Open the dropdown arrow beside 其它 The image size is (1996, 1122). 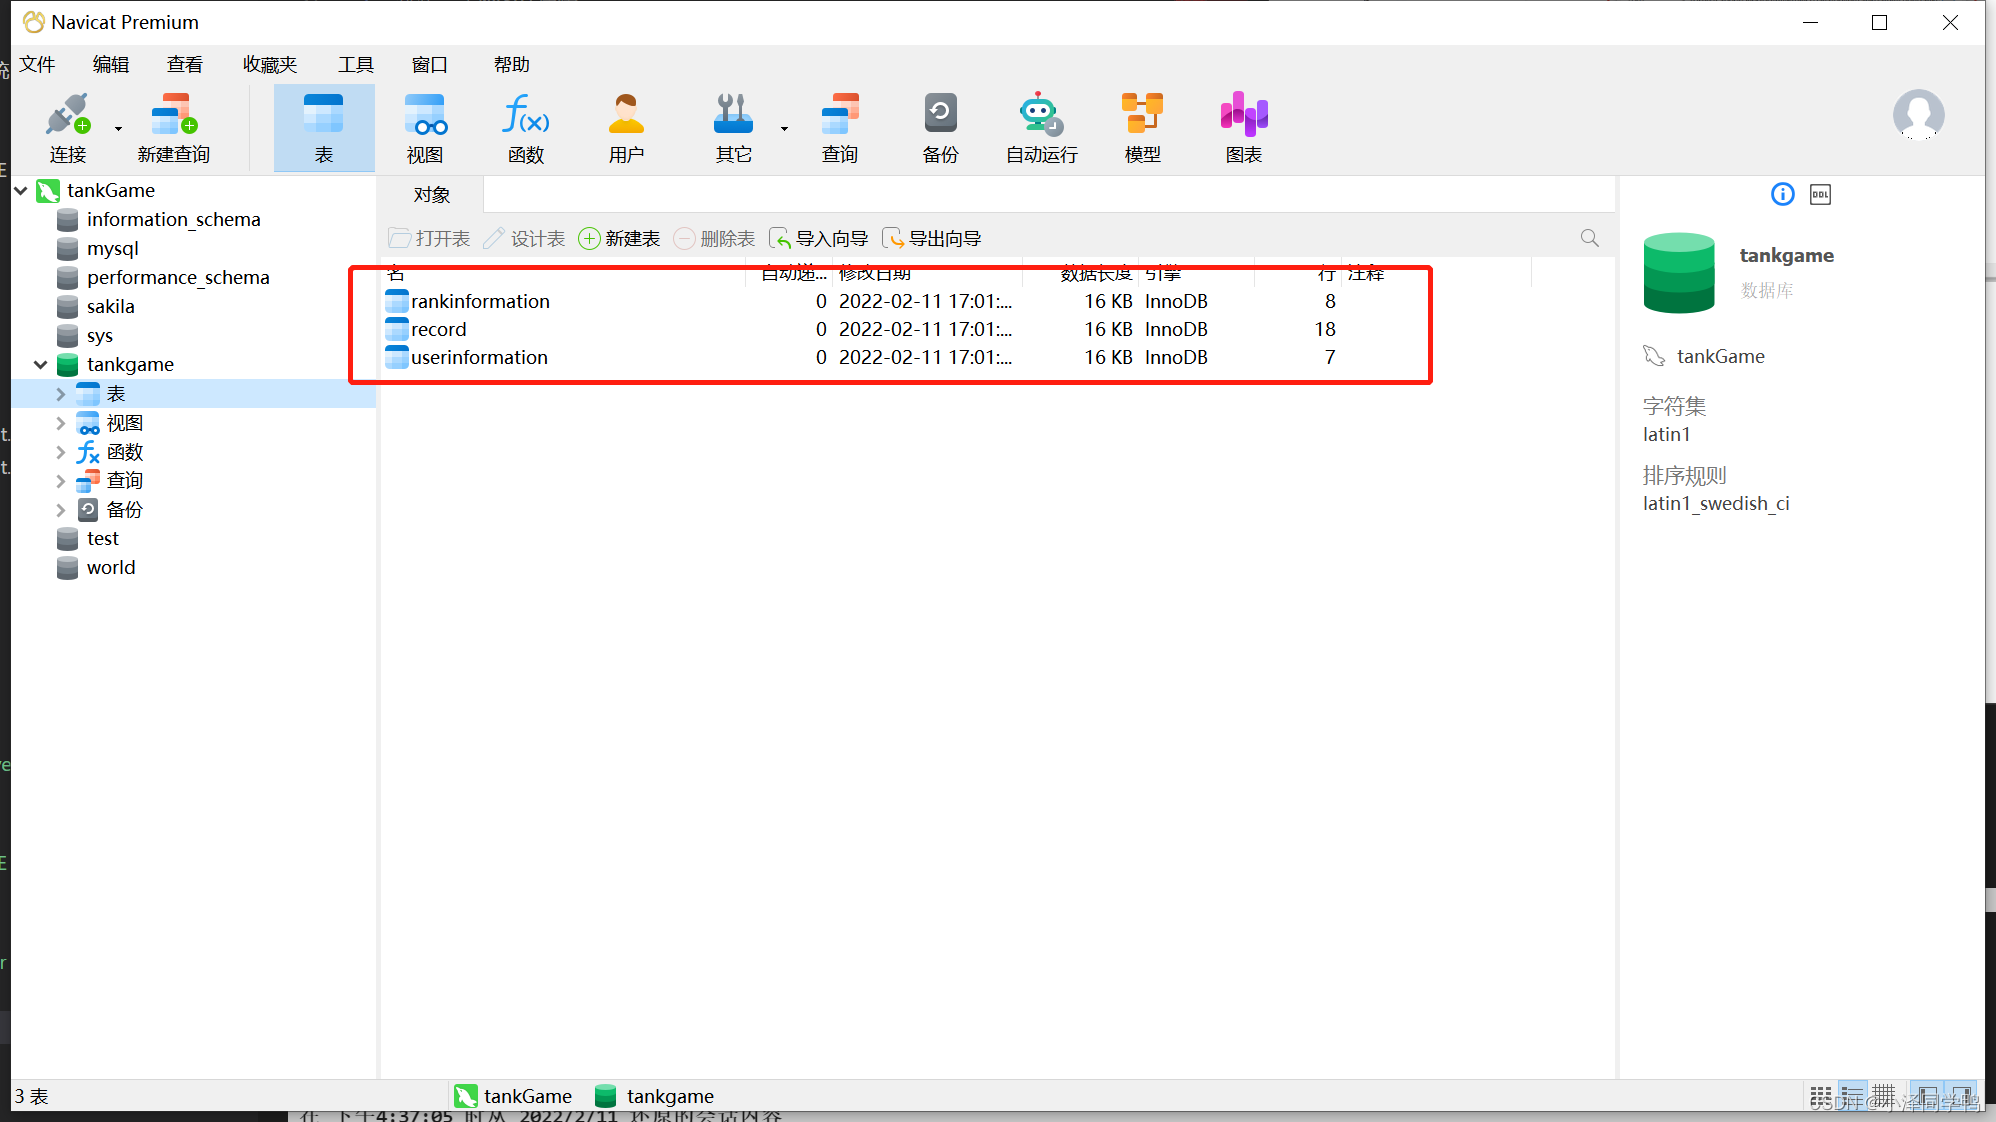tap(784, 129)
